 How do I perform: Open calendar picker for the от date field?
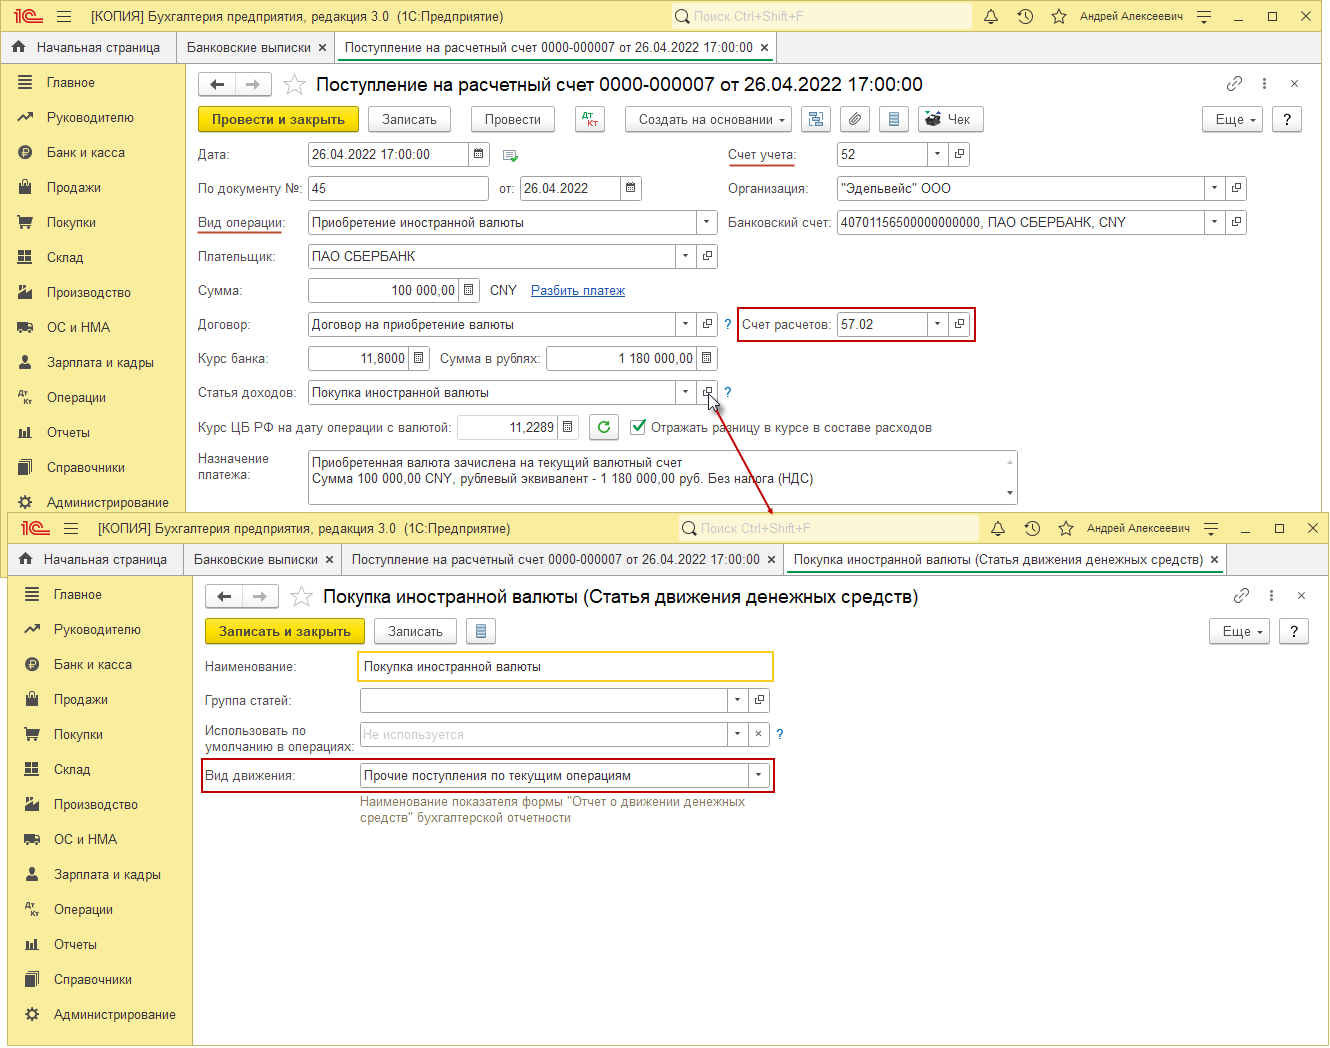(631, 188)
